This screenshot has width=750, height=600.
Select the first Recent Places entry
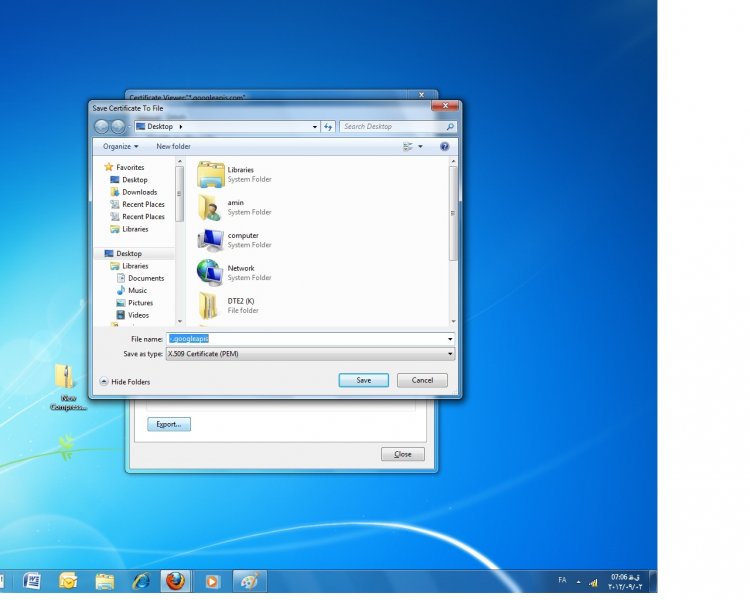(x=138, y=204)
